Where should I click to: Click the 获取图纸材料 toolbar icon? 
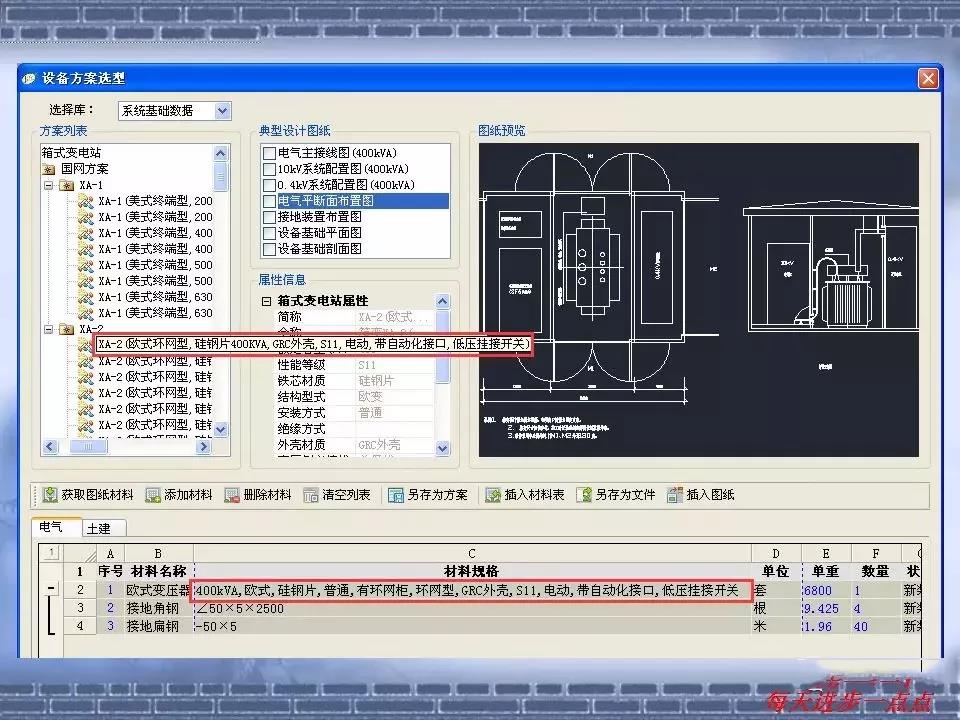coord(50,495)
